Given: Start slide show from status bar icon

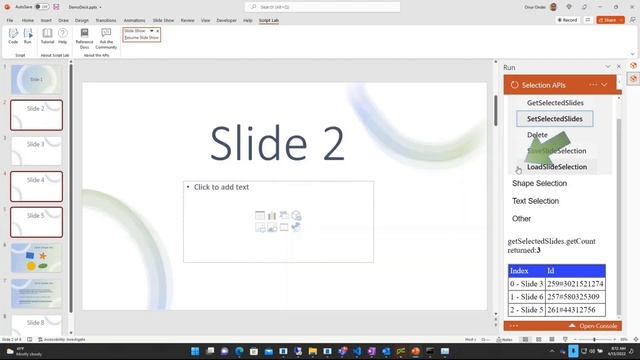Looking at the screenshot, I should [x=565, y=339].
